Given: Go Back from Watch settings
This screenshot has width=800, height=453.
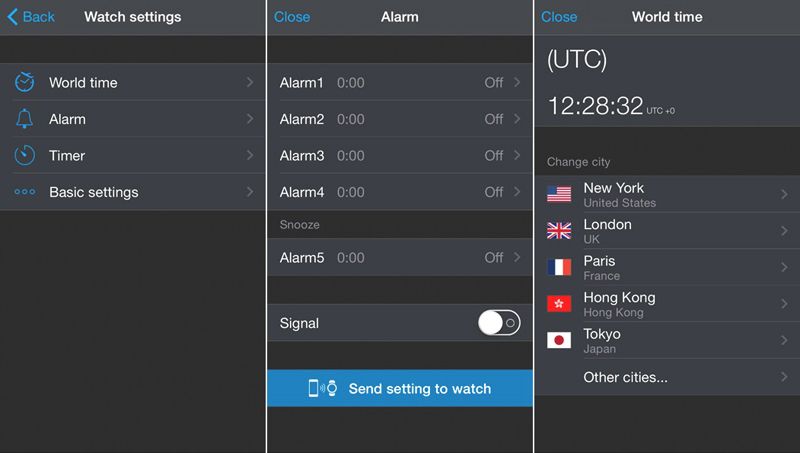Looking at the screenshot, I should pos(31,17).
